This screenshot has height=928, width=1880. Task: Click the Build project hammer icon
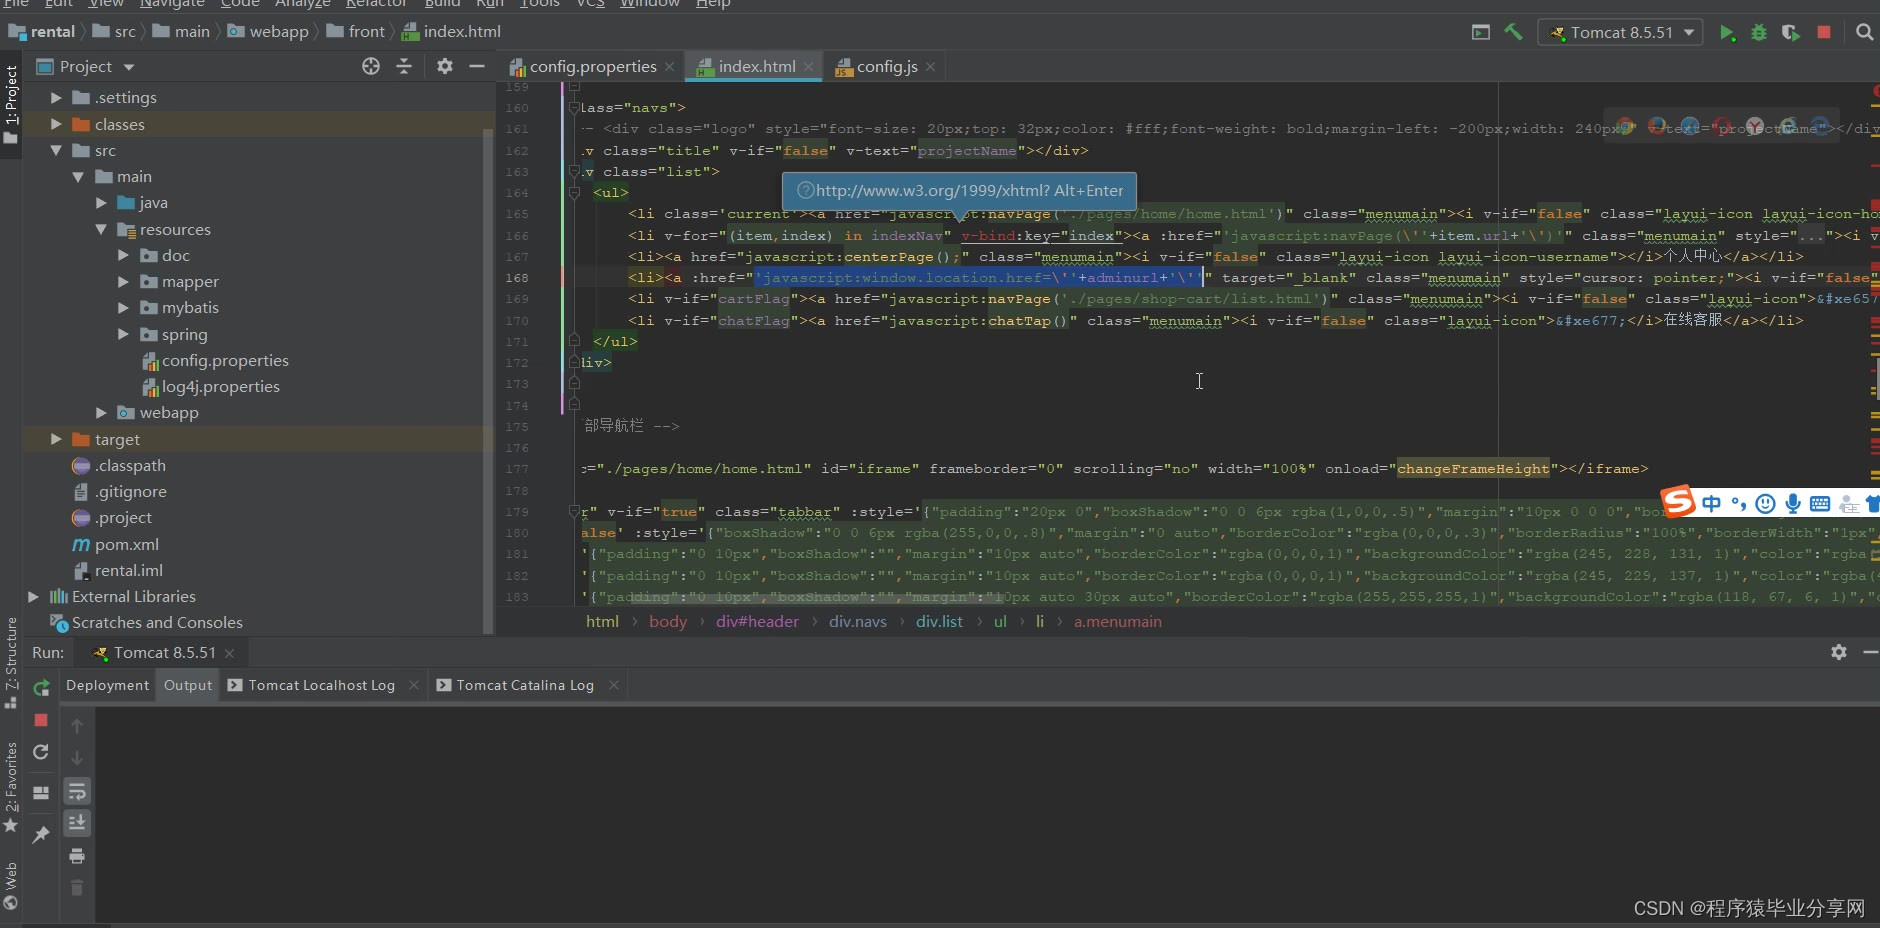tap(1513, 32)
